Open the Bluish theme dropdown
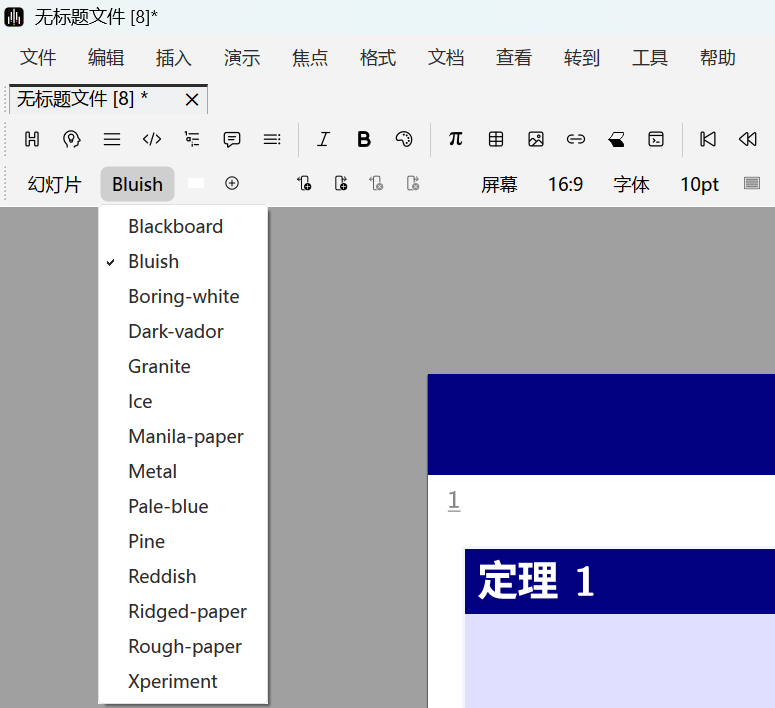This screenshot has width=775, height=708. click(x=137, y=184)
